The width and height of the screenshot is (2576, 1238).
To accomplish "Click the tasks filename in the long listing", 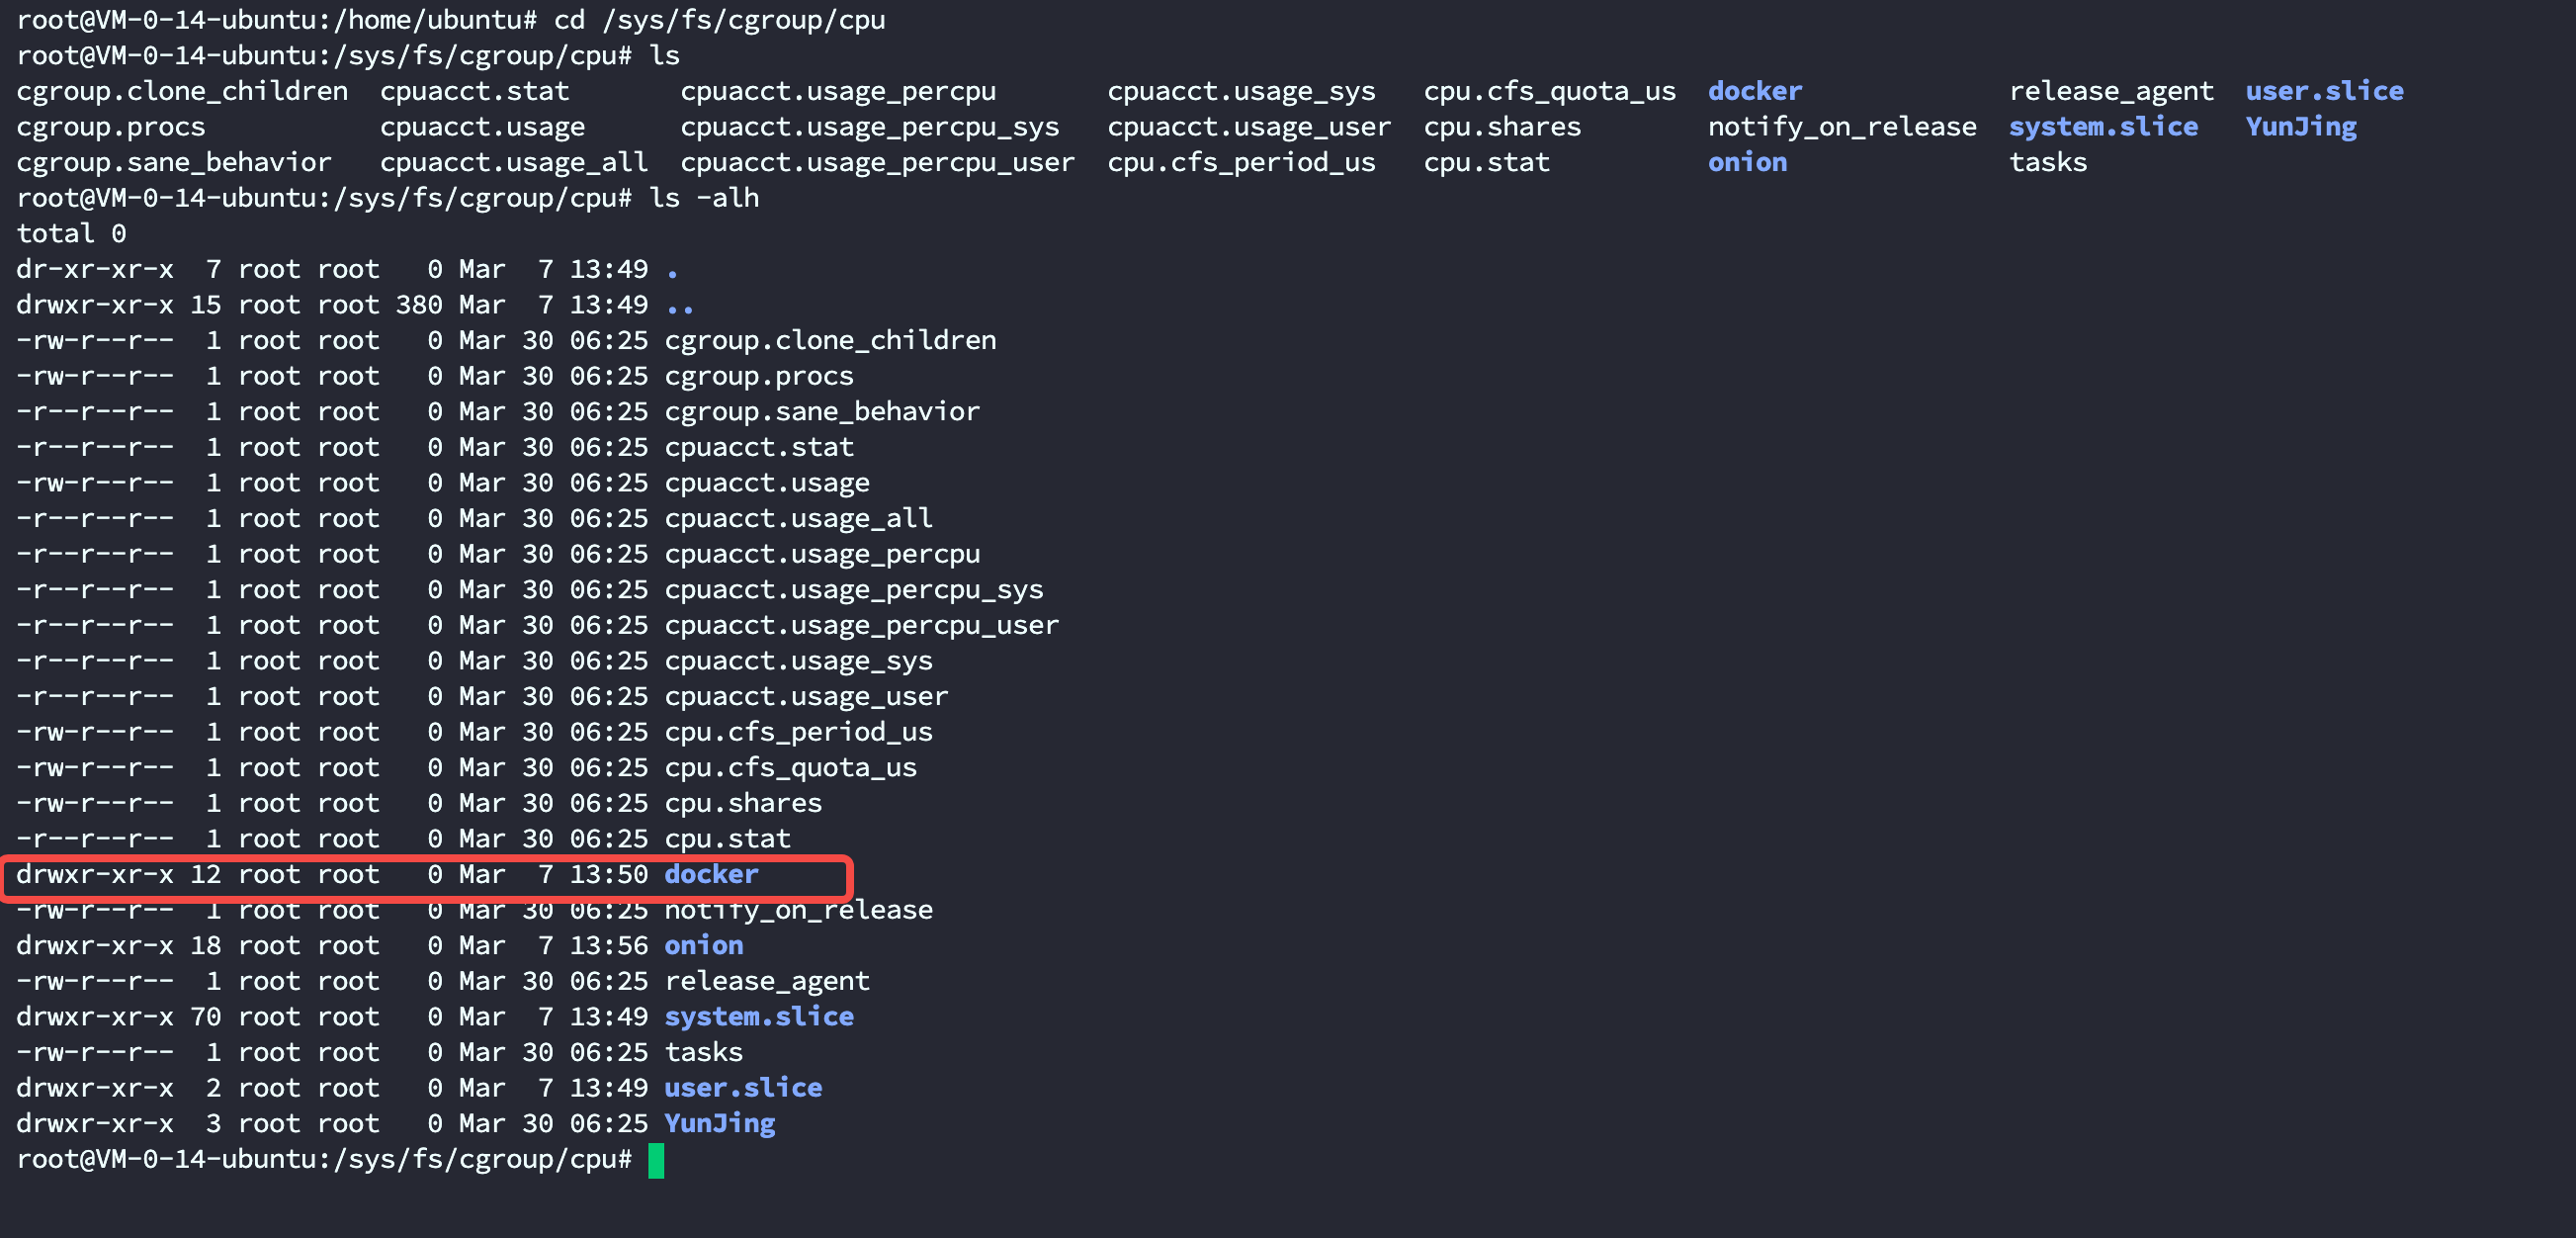I will point(703,1052).
